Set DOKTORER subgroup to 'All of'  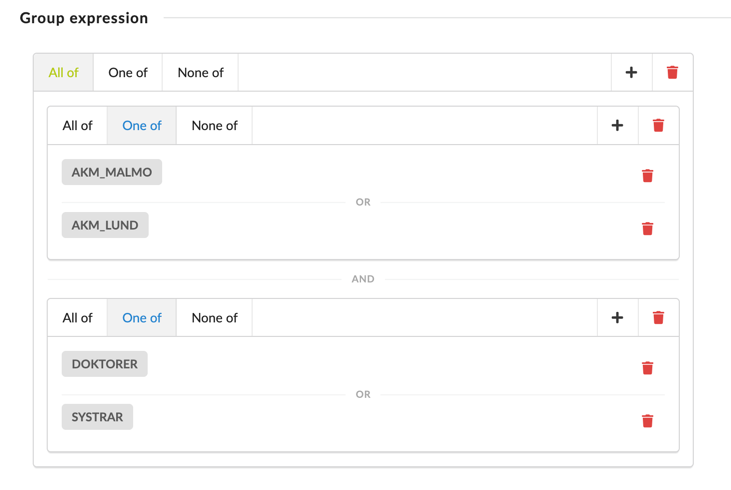(77, 317)
